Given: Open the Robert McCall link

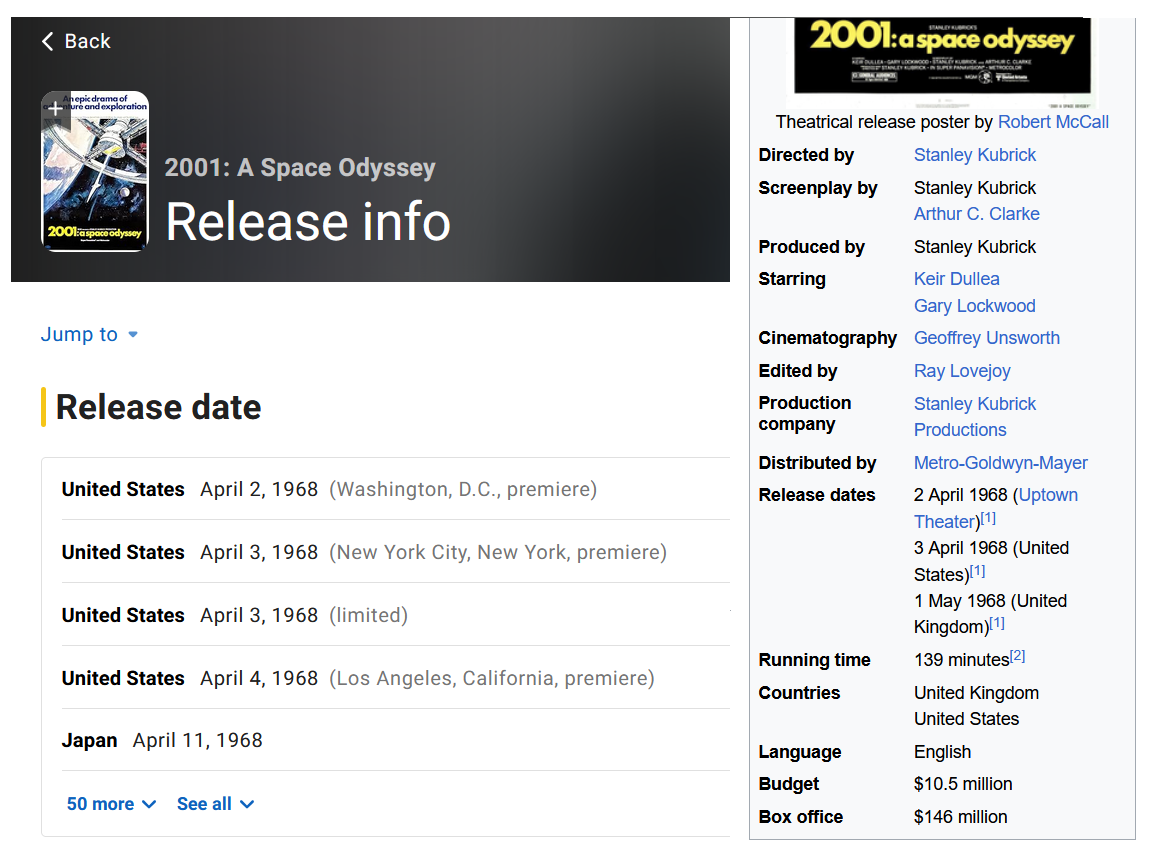Looking at the screenshot, I should (1052, 122).
